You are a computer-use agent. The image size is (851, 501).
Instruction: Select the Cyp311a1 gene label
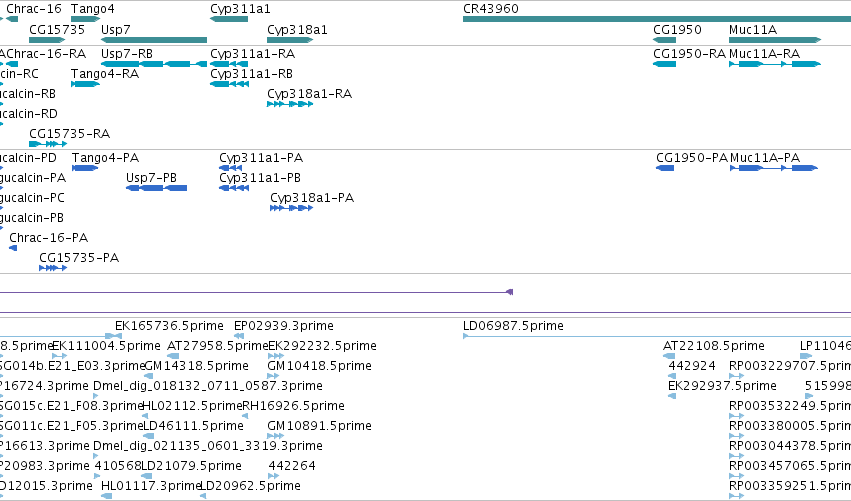coord(240,9)
